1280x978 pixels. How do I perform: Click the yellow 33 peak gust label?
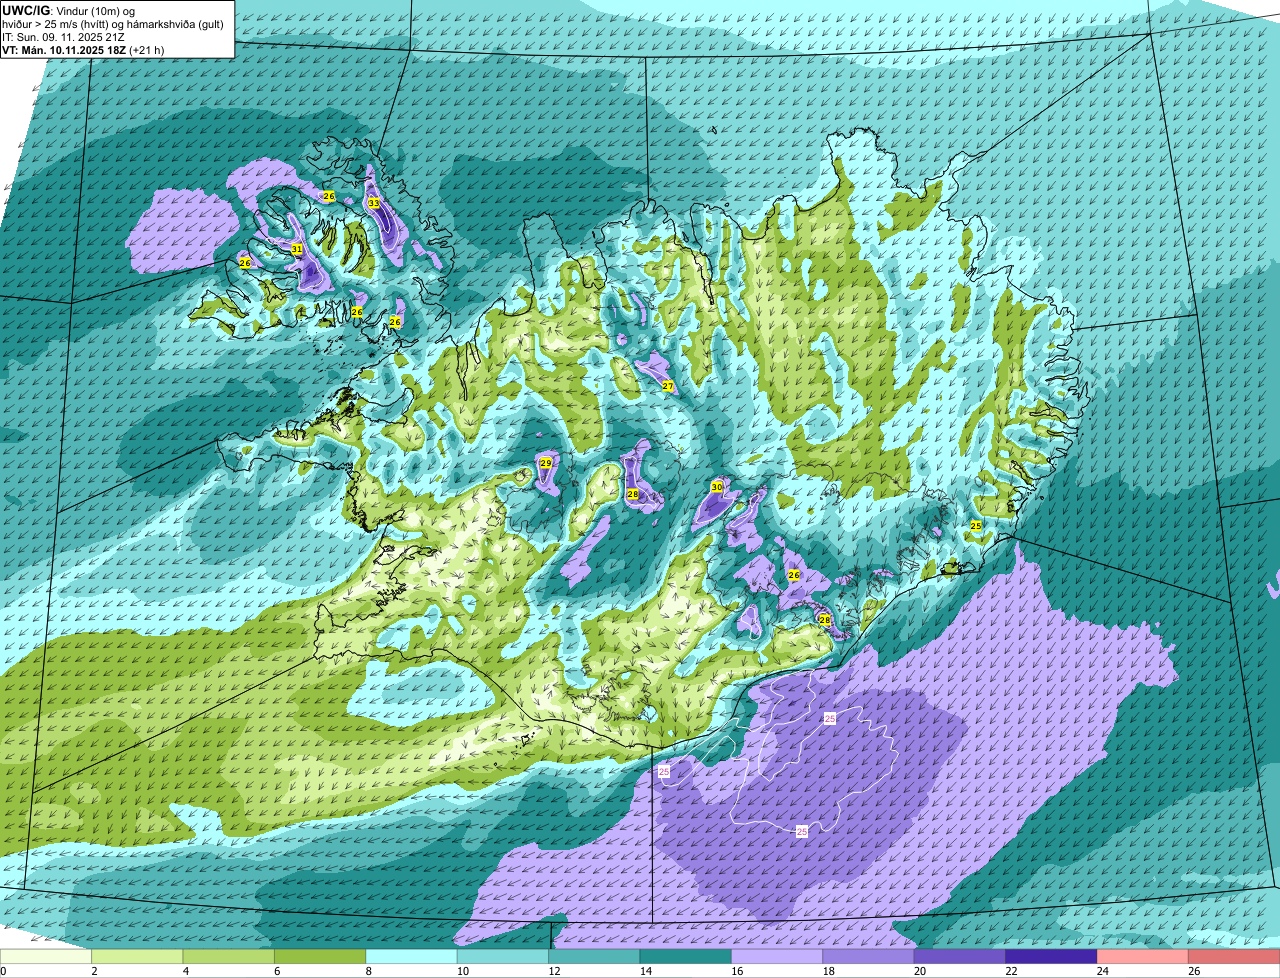pyautogui.click(x=374, y=203)
